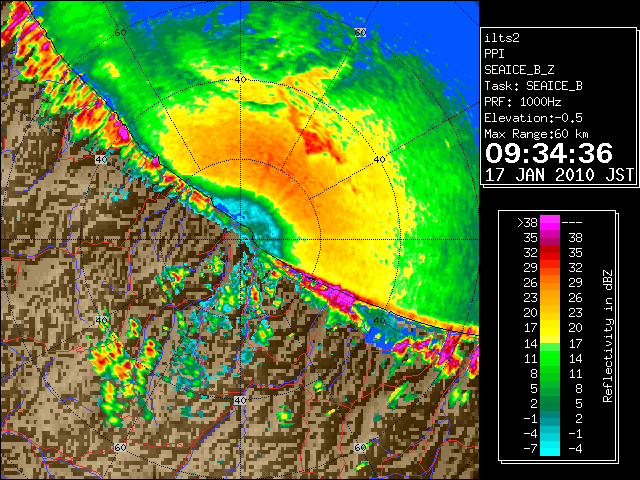
Task: Select the ">38" legend value
Action: [527, 223]
